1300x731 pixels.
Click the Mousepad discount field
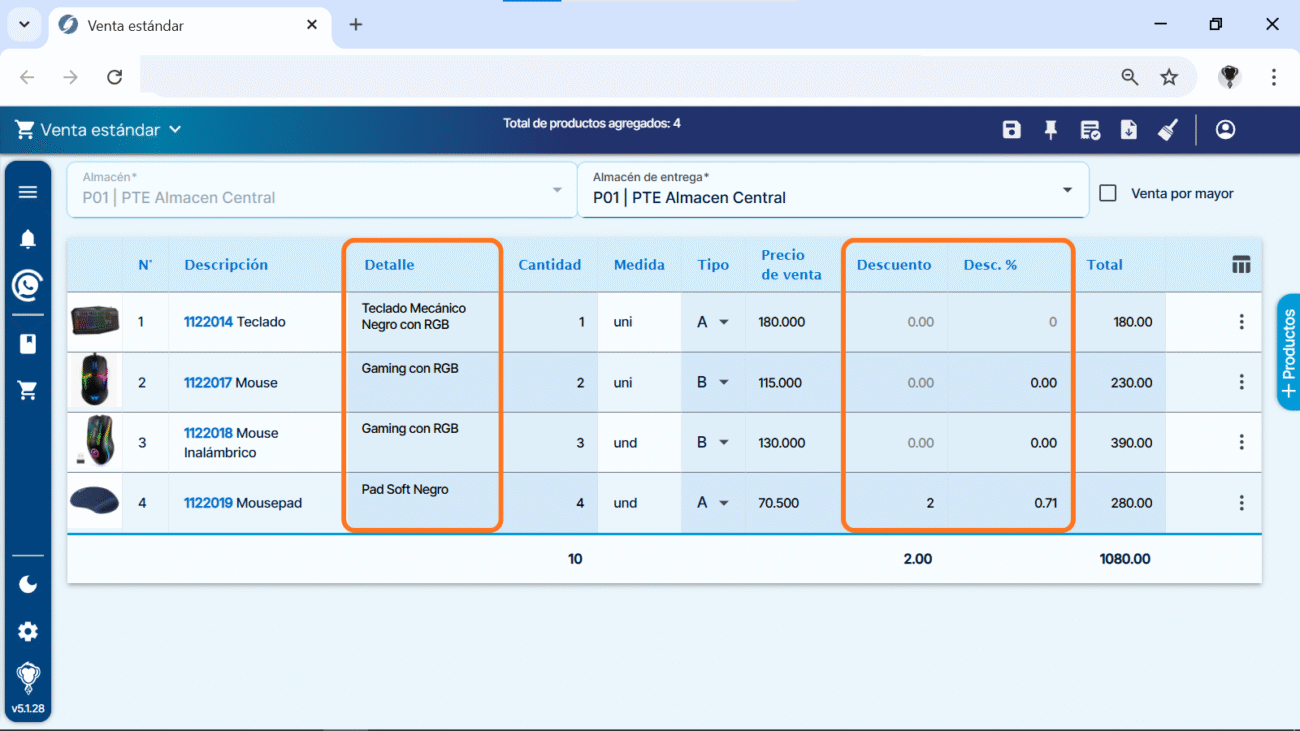click(x=895, y=503)
